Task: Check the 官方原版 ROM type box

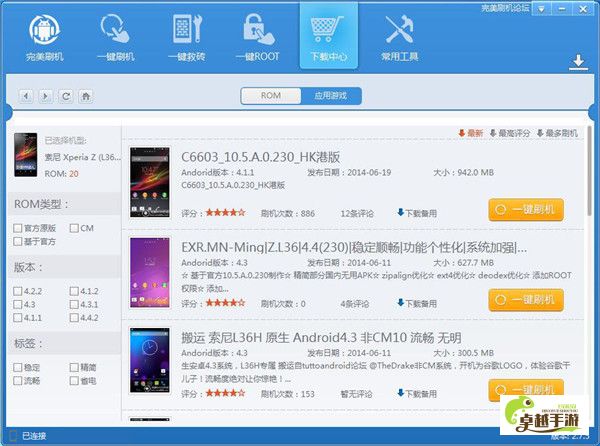Action: pyautogui.click(x=18, y=228)
